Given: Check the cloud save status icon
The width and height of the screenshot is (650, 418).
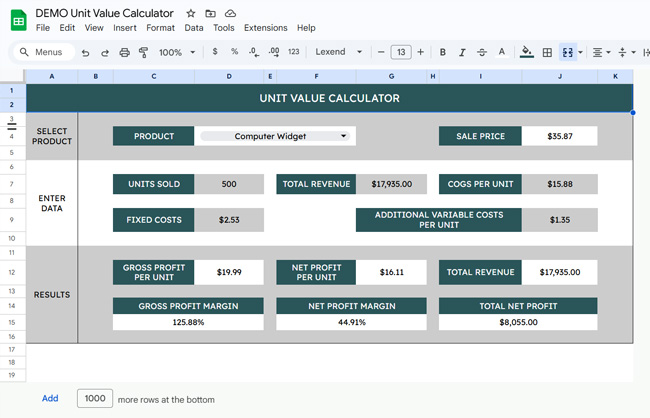Looking at the screenshot, I should (230, 14).
